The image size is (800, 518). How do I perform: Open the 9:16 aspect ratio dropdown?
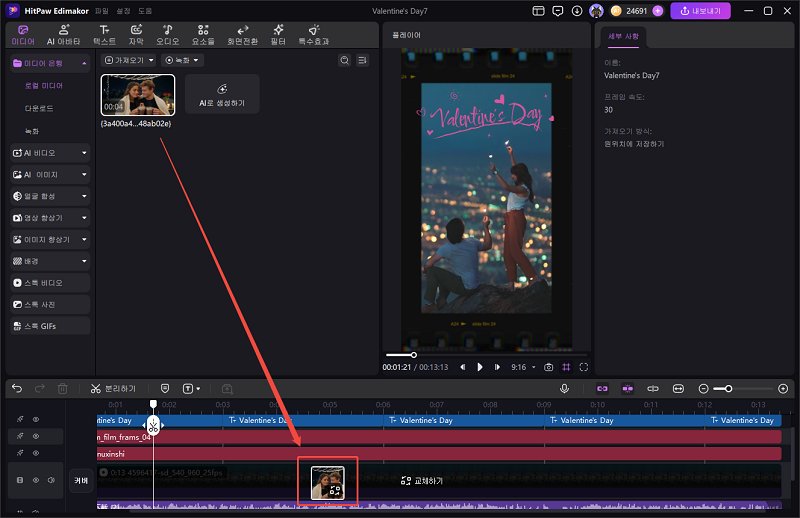pyautogui.click(x=522, y=367)
